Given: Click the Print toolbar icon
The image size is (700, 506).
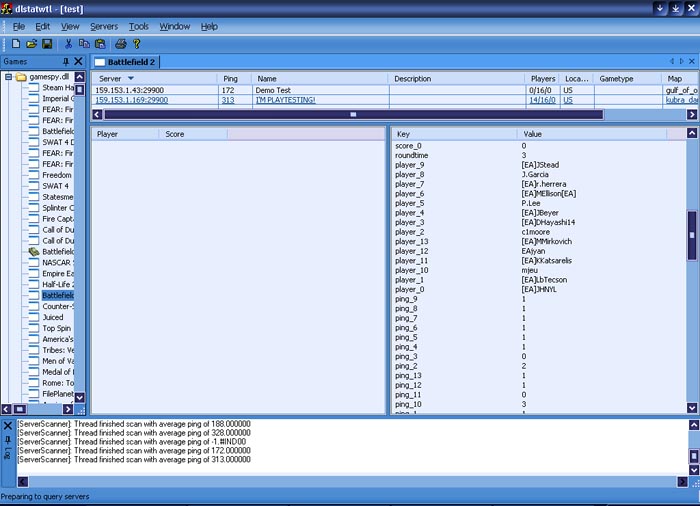Looking at the screenshot, I should 121,44.
